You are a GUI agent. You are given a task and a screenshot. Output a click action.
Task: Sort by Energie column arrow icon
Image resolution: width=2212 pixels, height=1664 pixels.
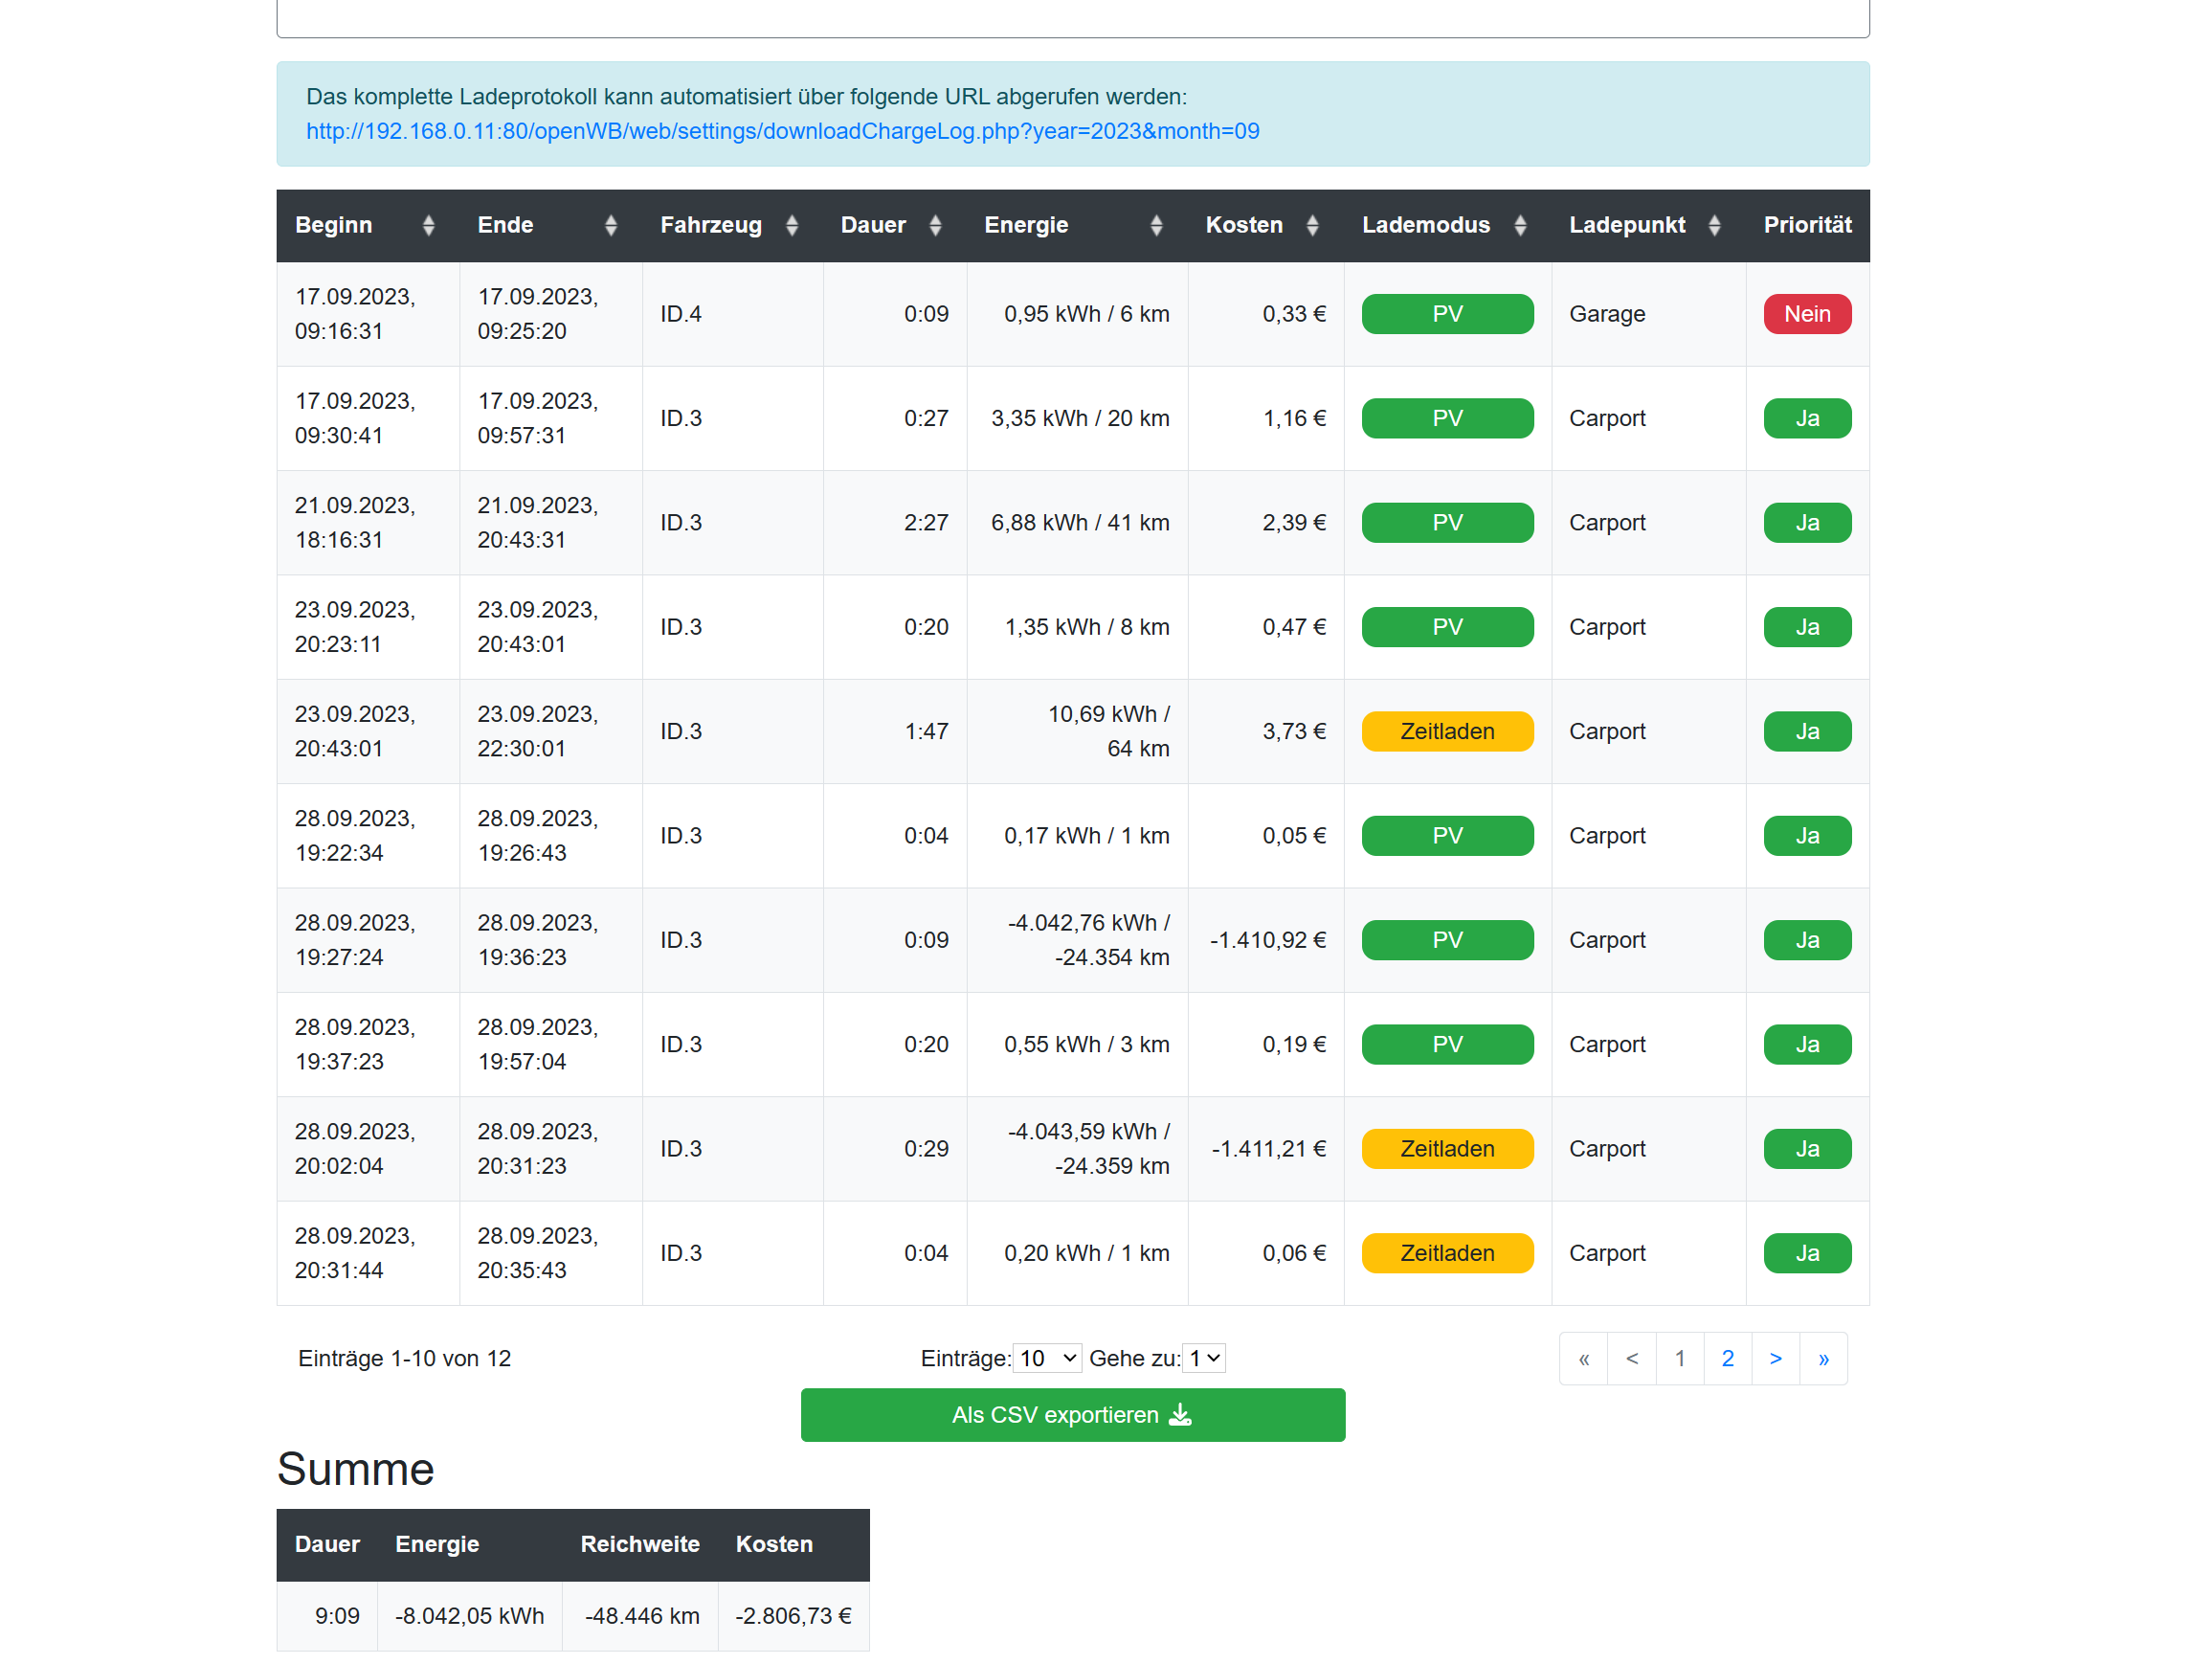tap(1155, 225)
